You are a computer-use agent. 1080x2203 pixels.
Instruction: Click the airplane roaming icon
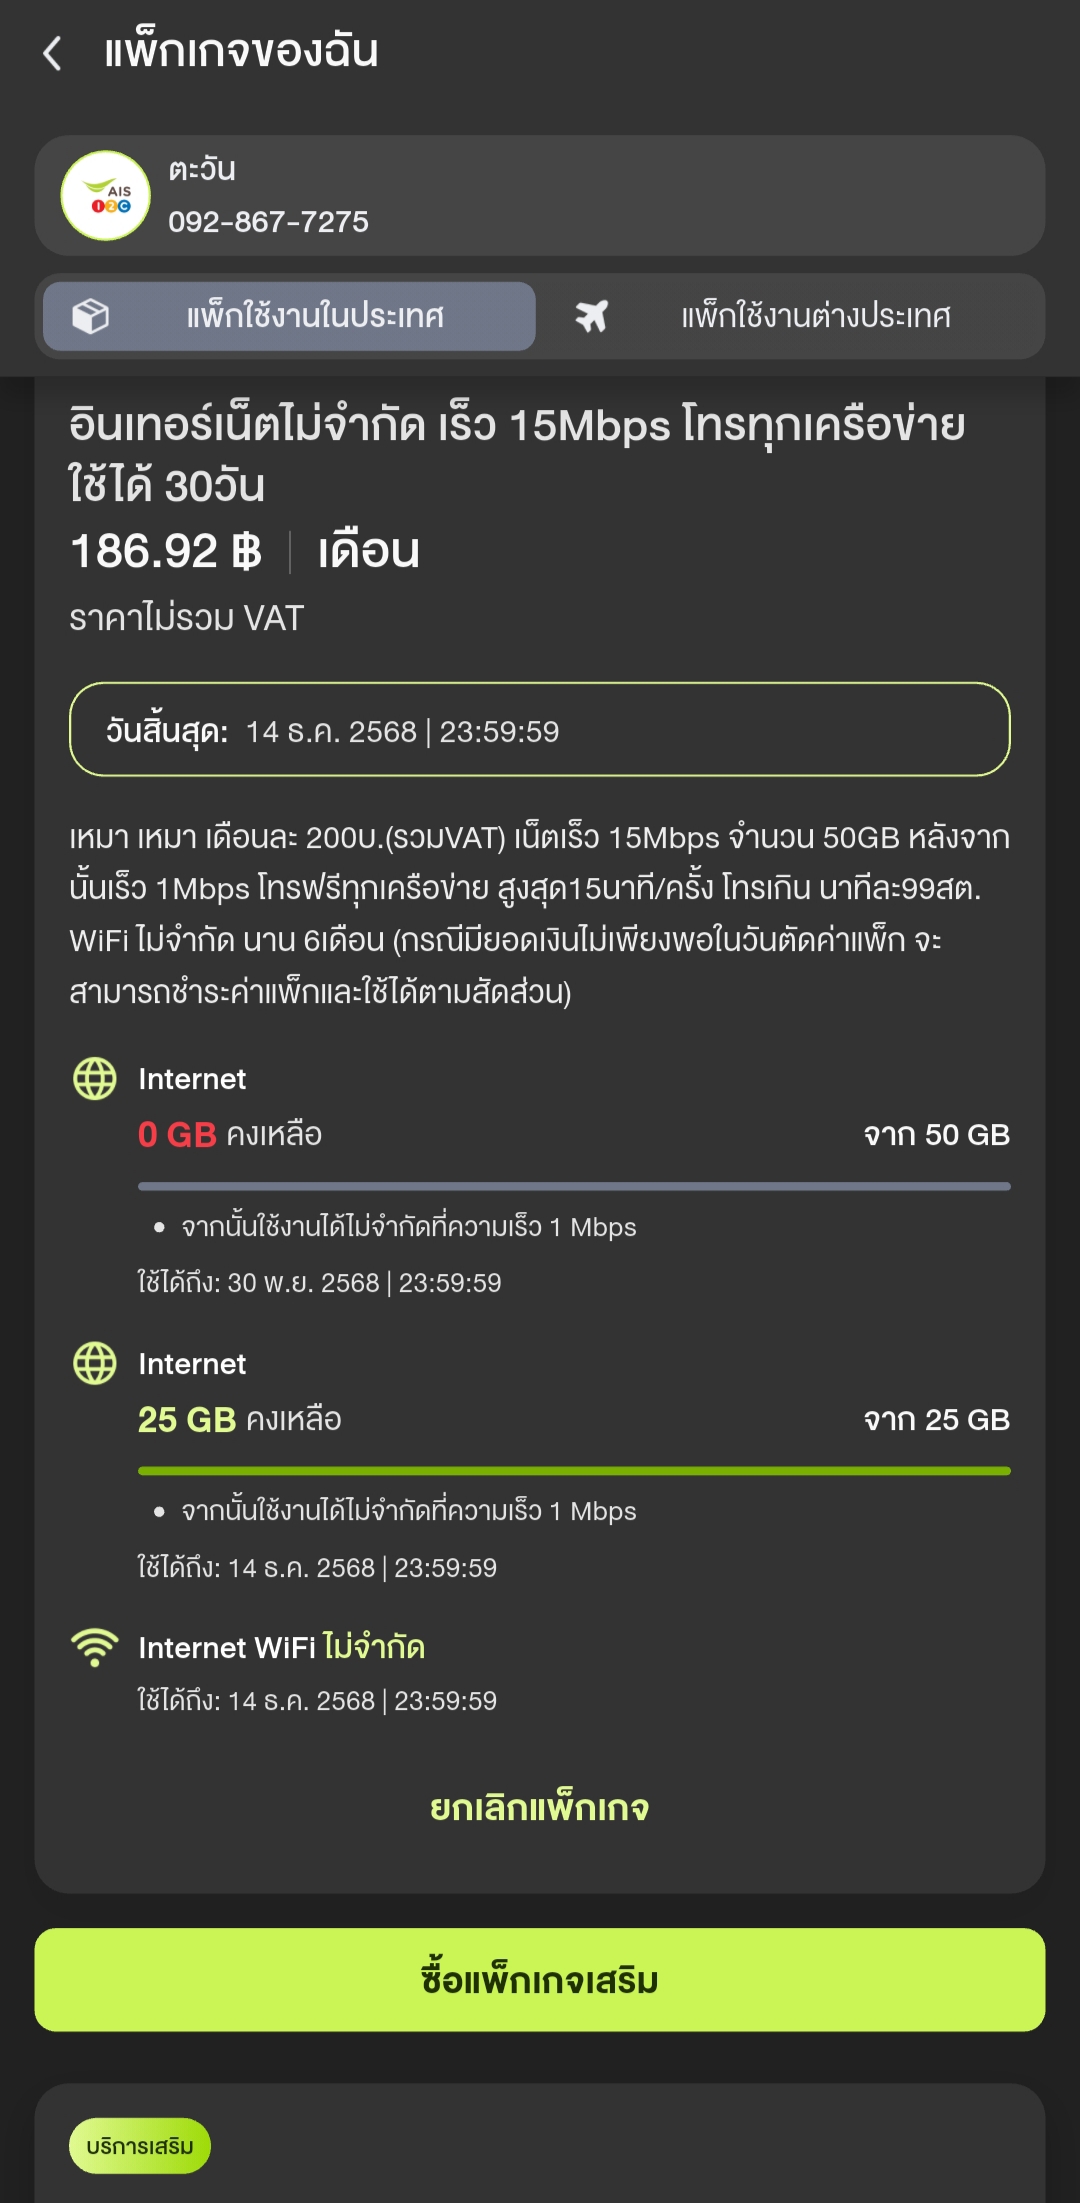pos(591,316)
